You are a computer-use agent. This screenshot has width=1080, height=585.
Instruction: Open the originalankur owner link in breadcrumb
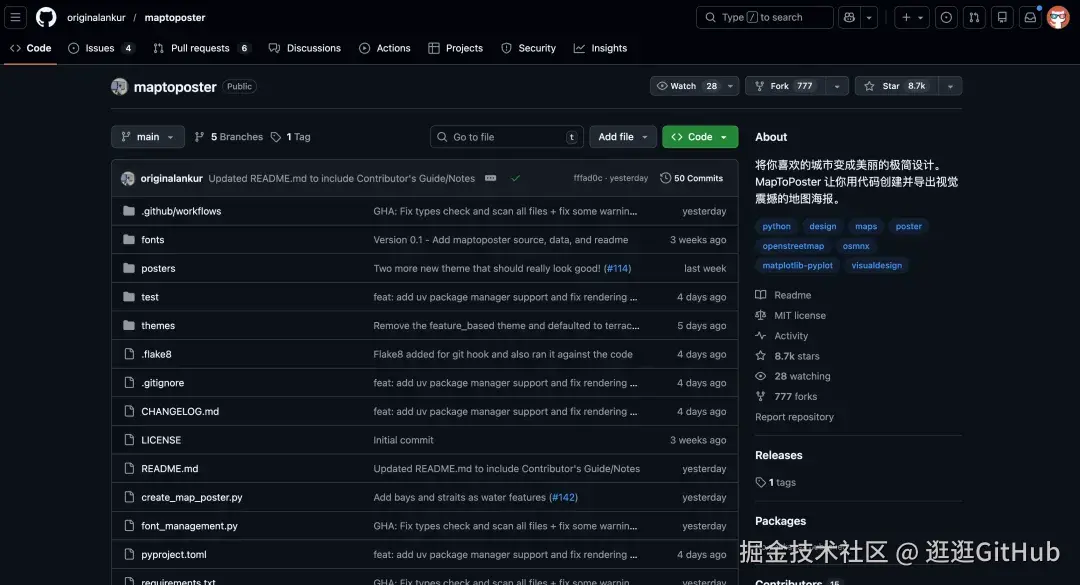pos(96,17)
